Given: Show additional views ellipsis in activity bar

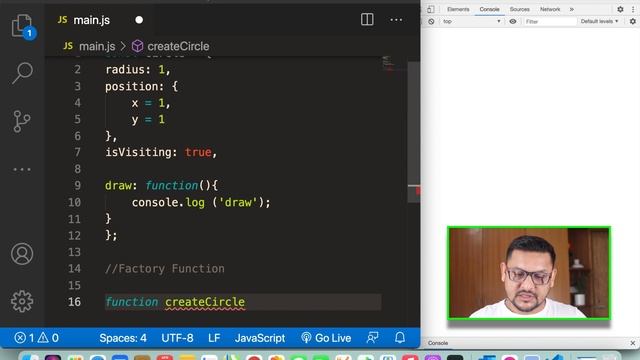Looking at the screenshot, I should click(x=22, y=169).
